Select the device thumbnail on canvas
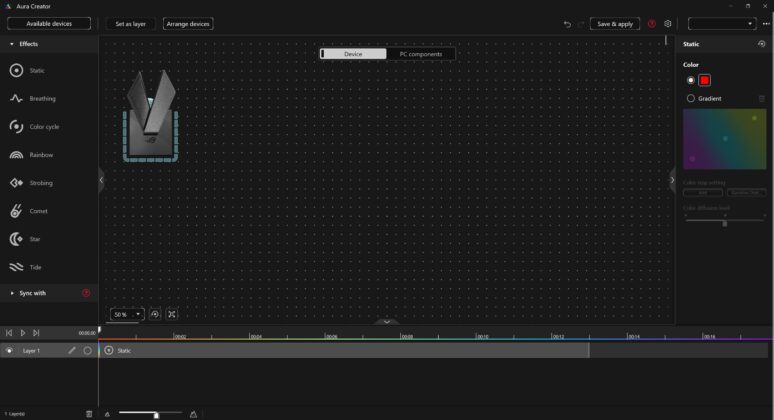Viewport: 774px width, 420px height. coord(151,116)
